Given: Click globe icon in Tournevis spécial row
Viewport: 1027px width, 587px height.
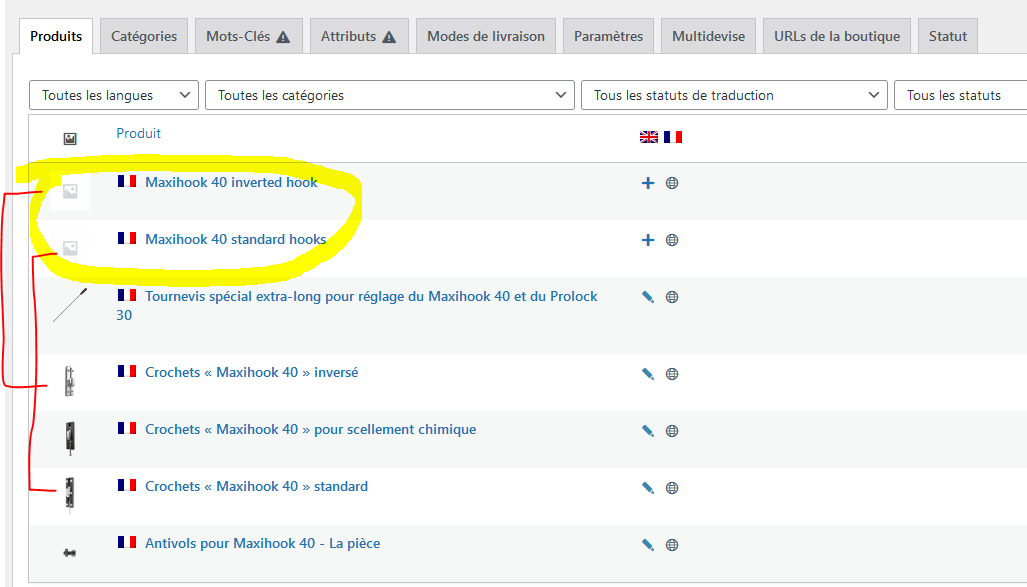Looking at the screenshot, I should 672,297.
